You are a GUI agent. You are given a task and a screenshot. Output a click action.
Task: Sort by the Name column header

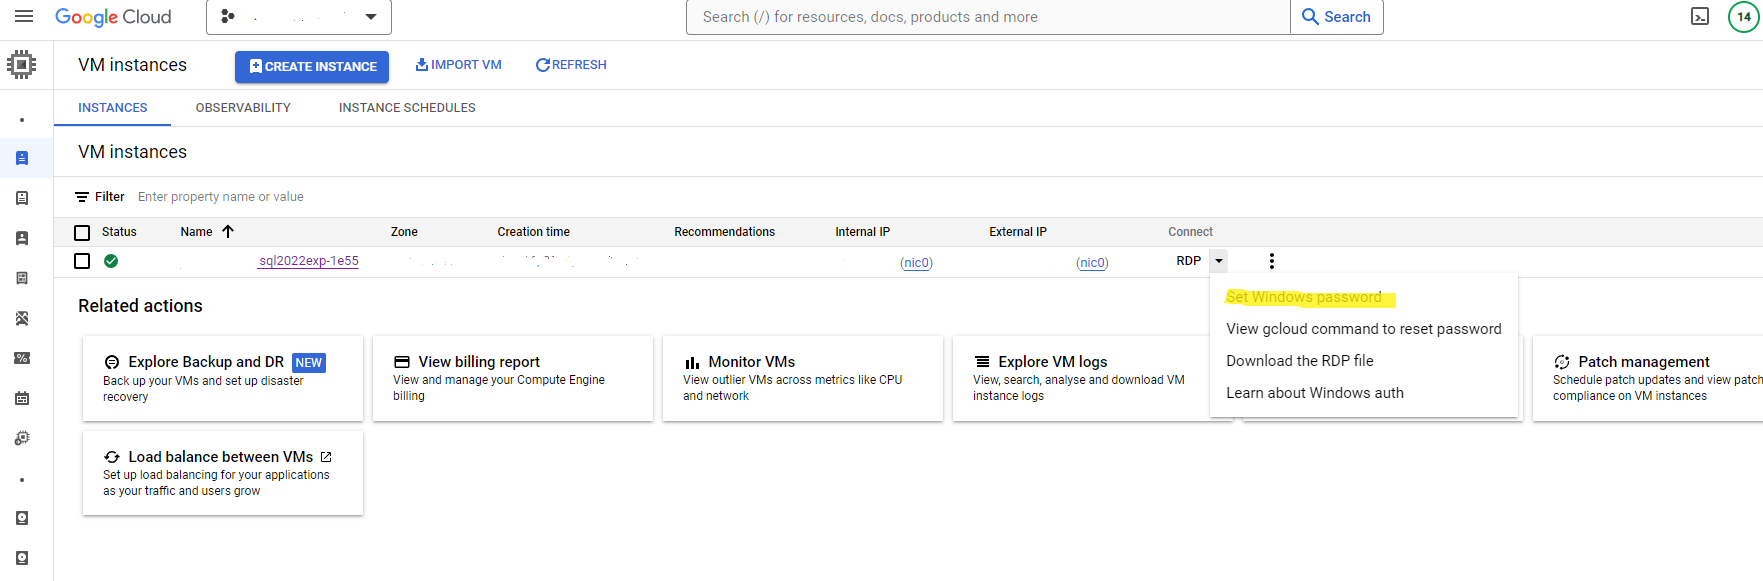coord(196,232)
